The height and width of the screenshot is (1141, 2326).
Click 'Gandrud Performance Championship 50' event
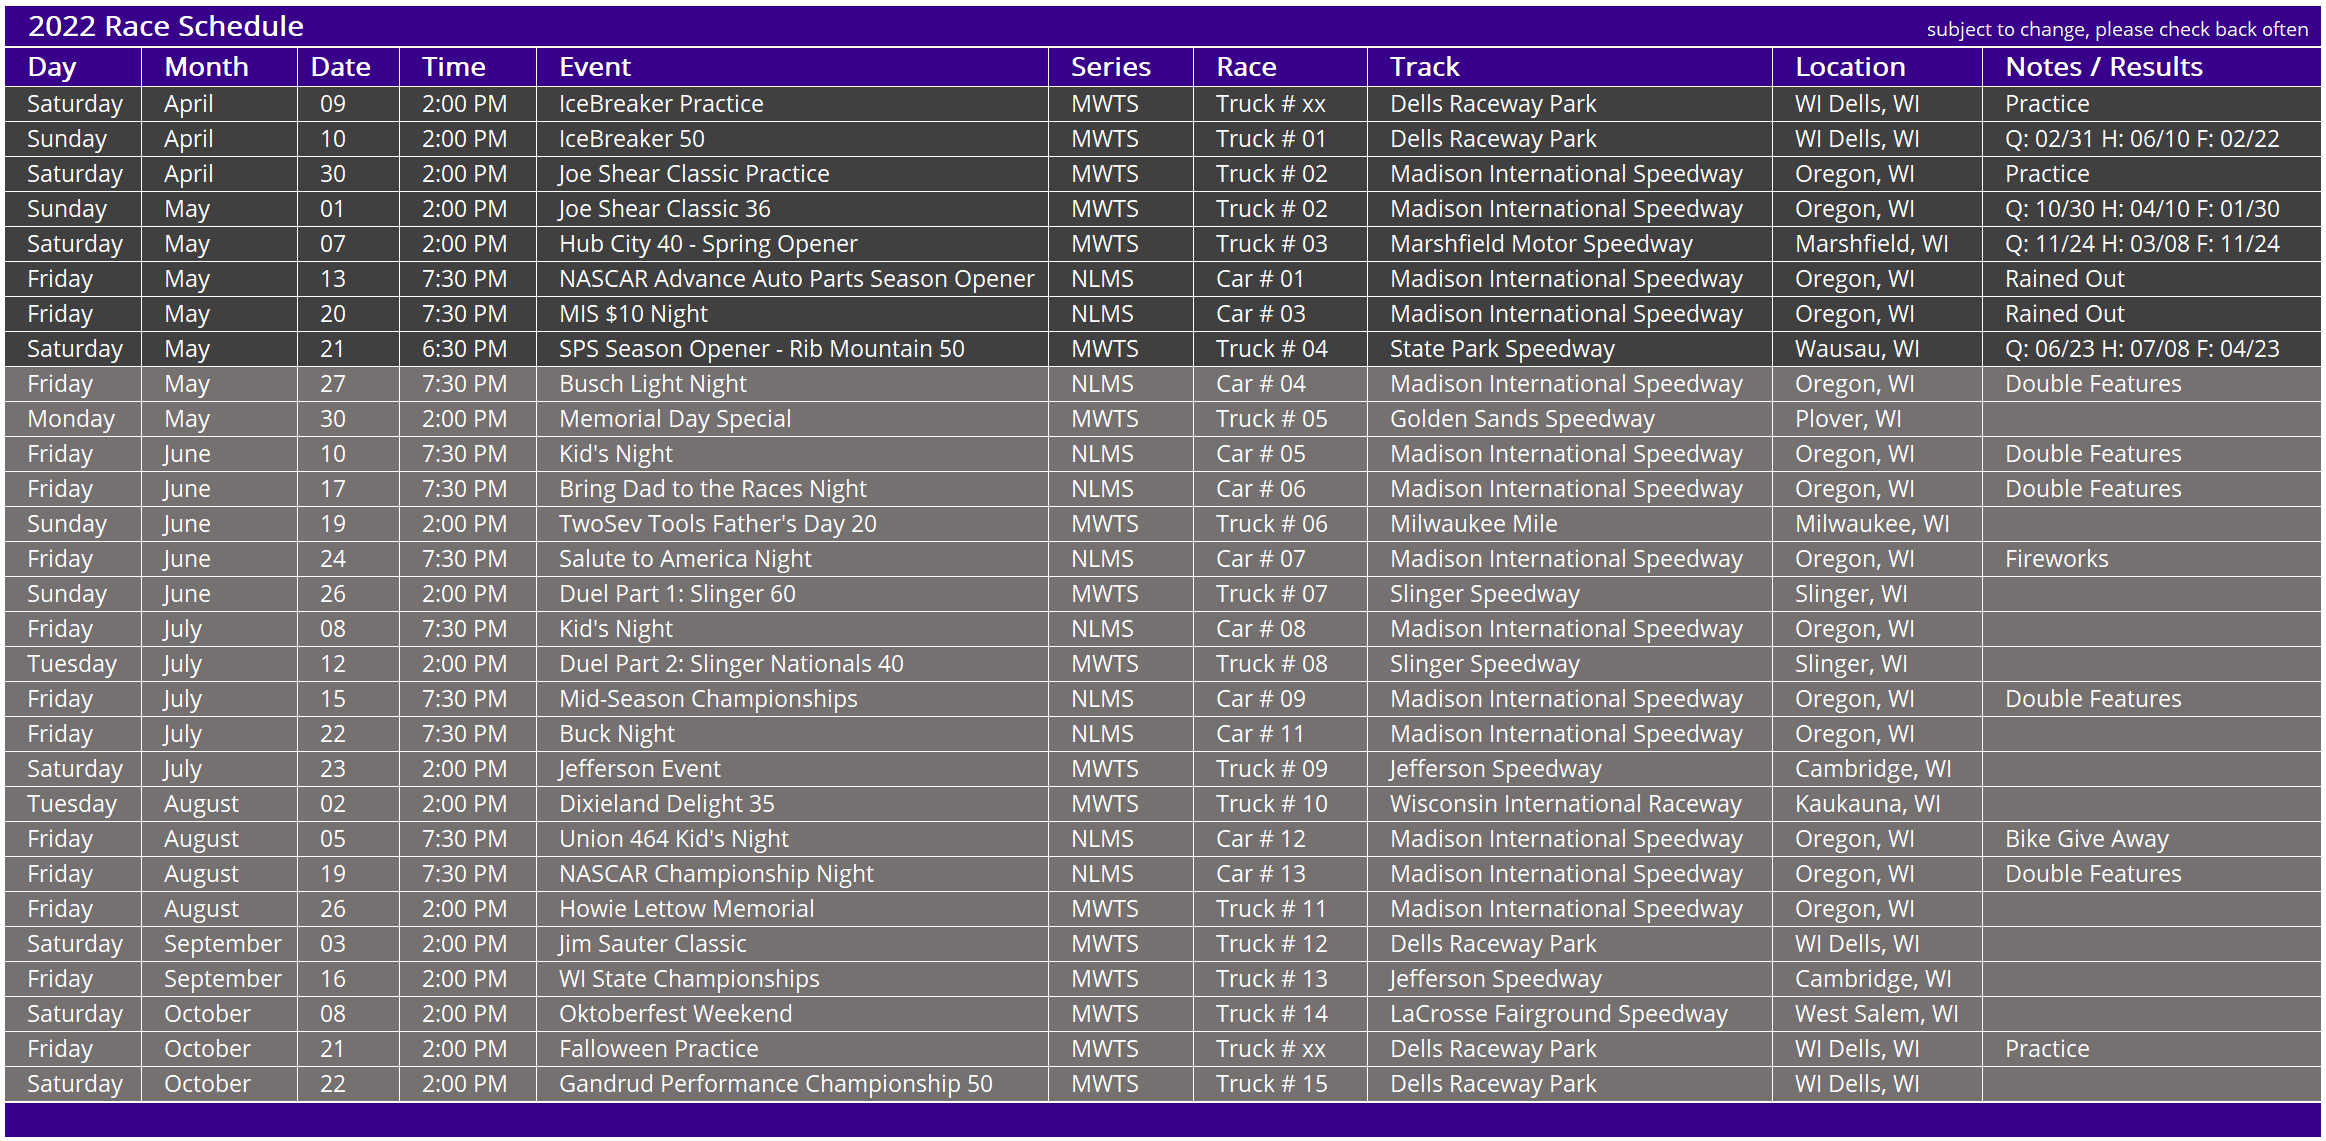776,1084
